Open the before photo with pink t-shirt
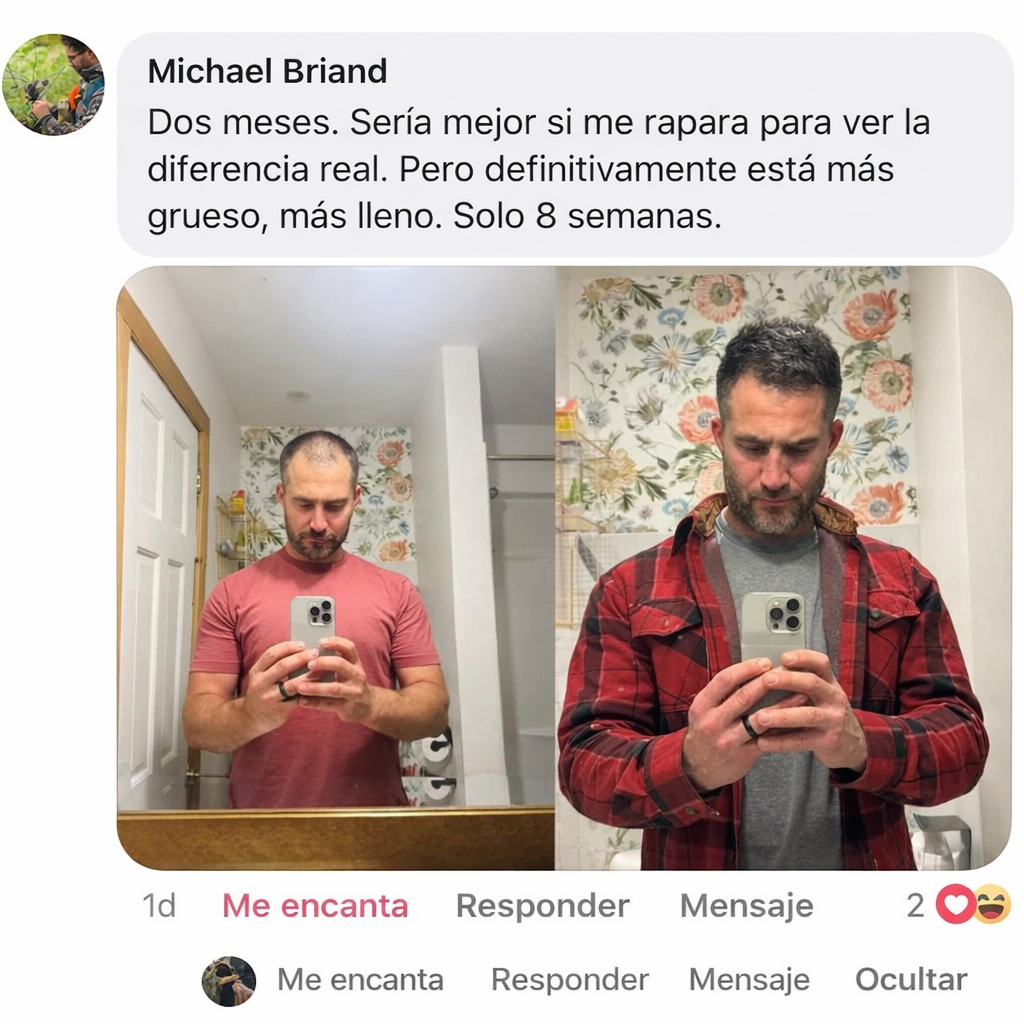 [336, 568]
